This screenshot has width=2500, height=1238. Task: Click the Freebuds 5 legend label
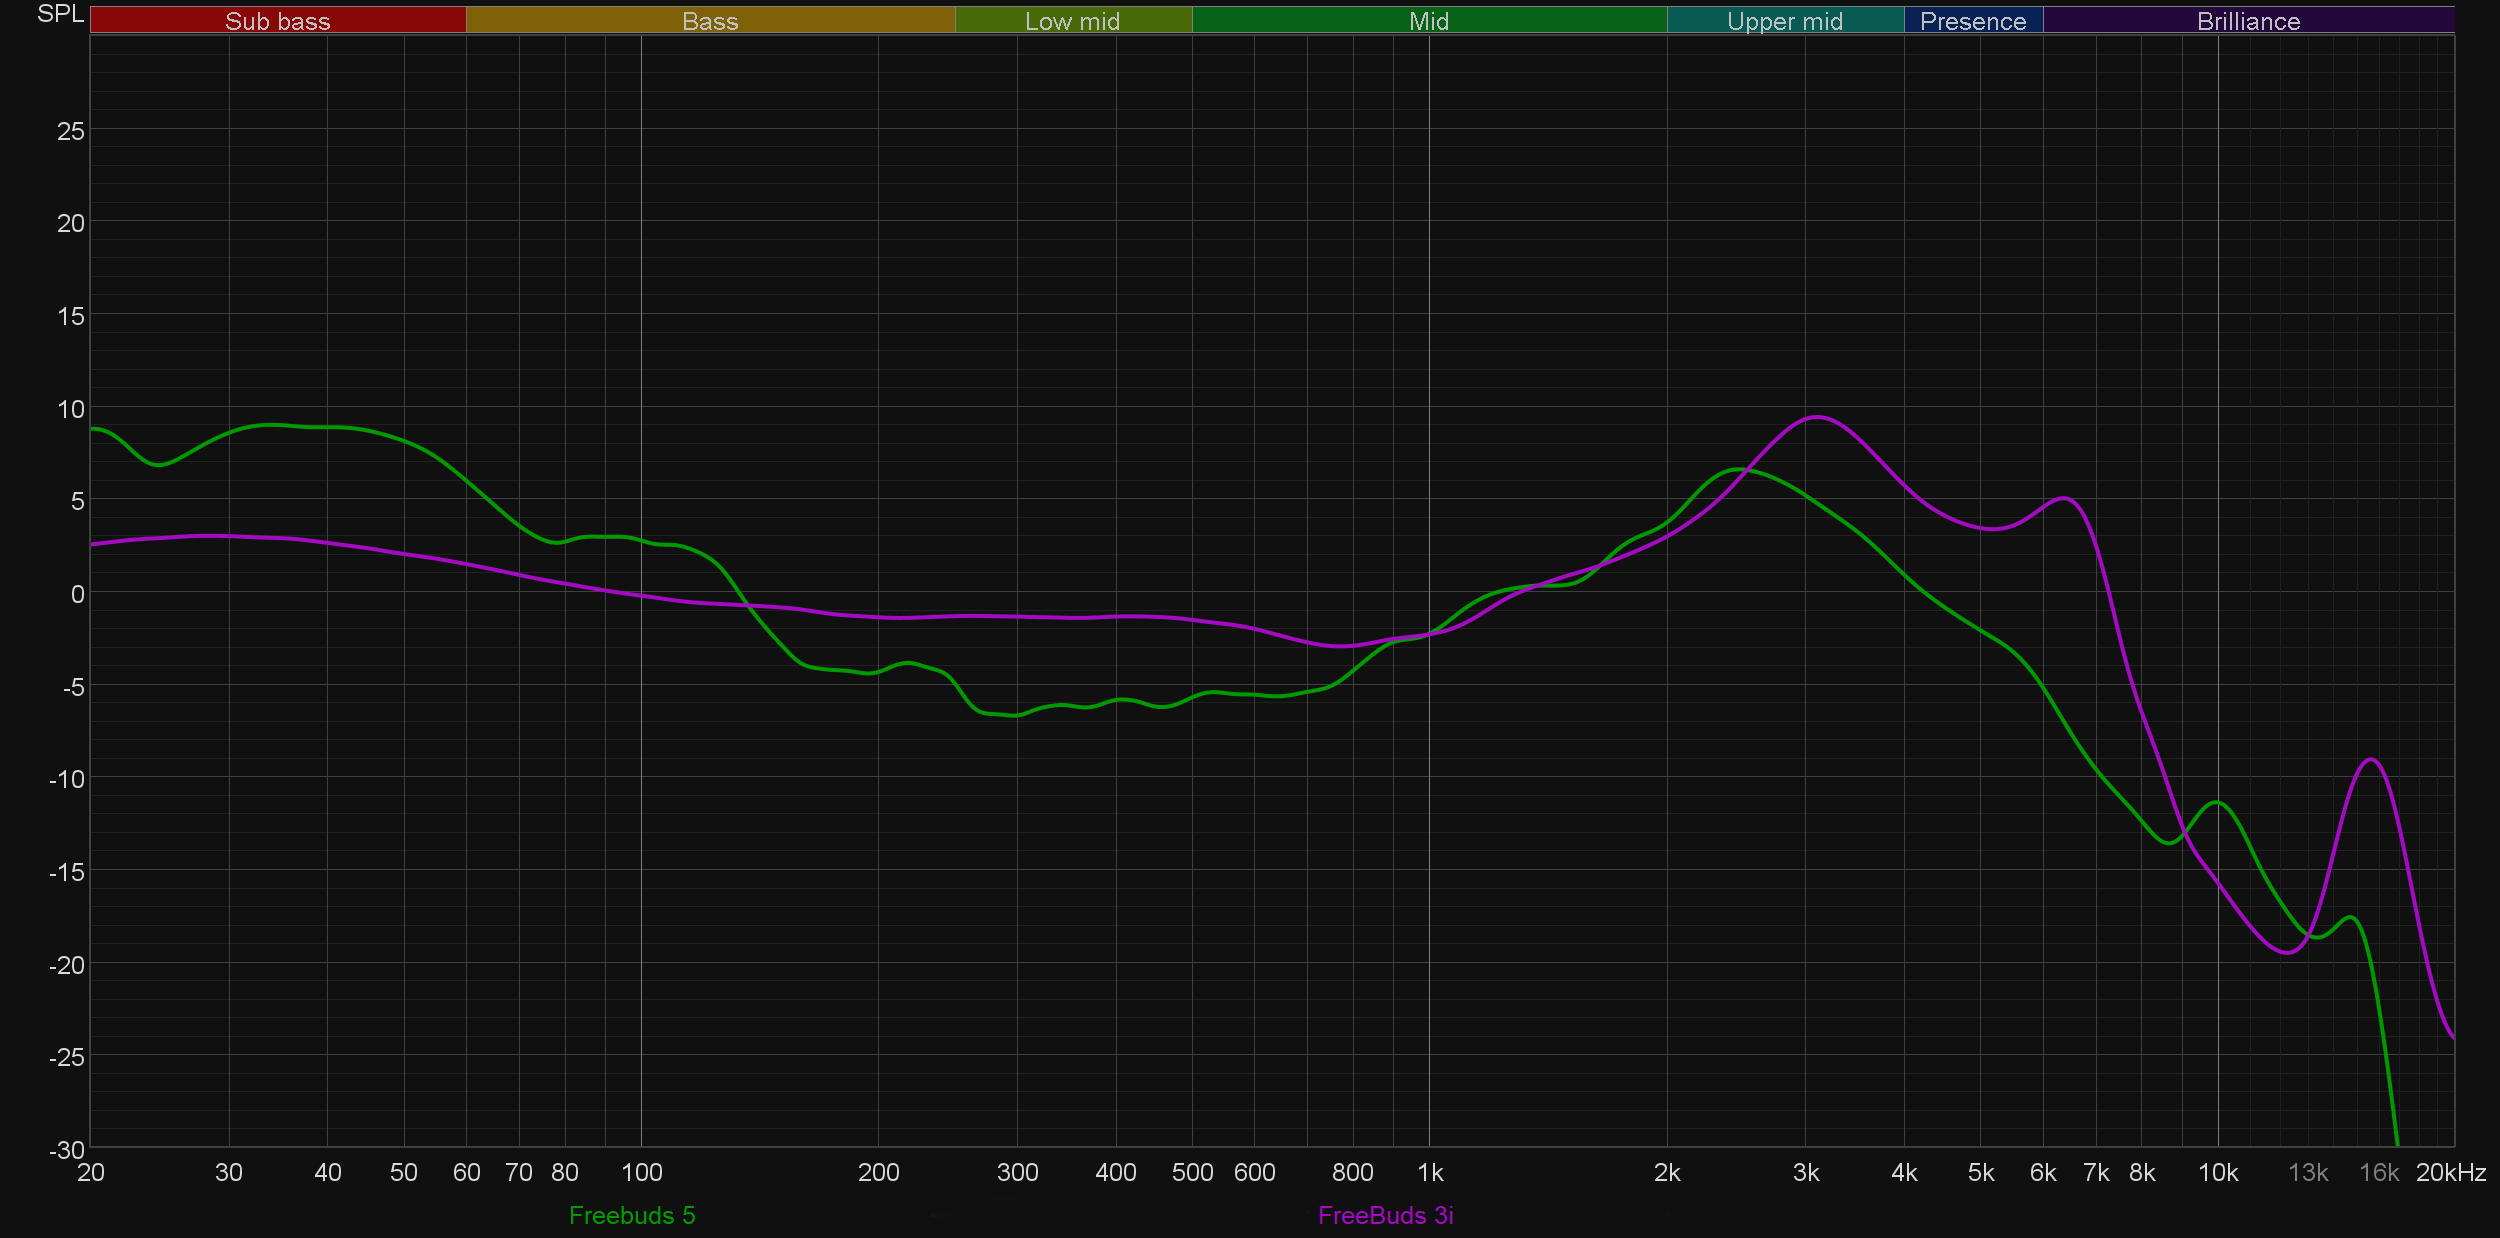[631, 1215]
